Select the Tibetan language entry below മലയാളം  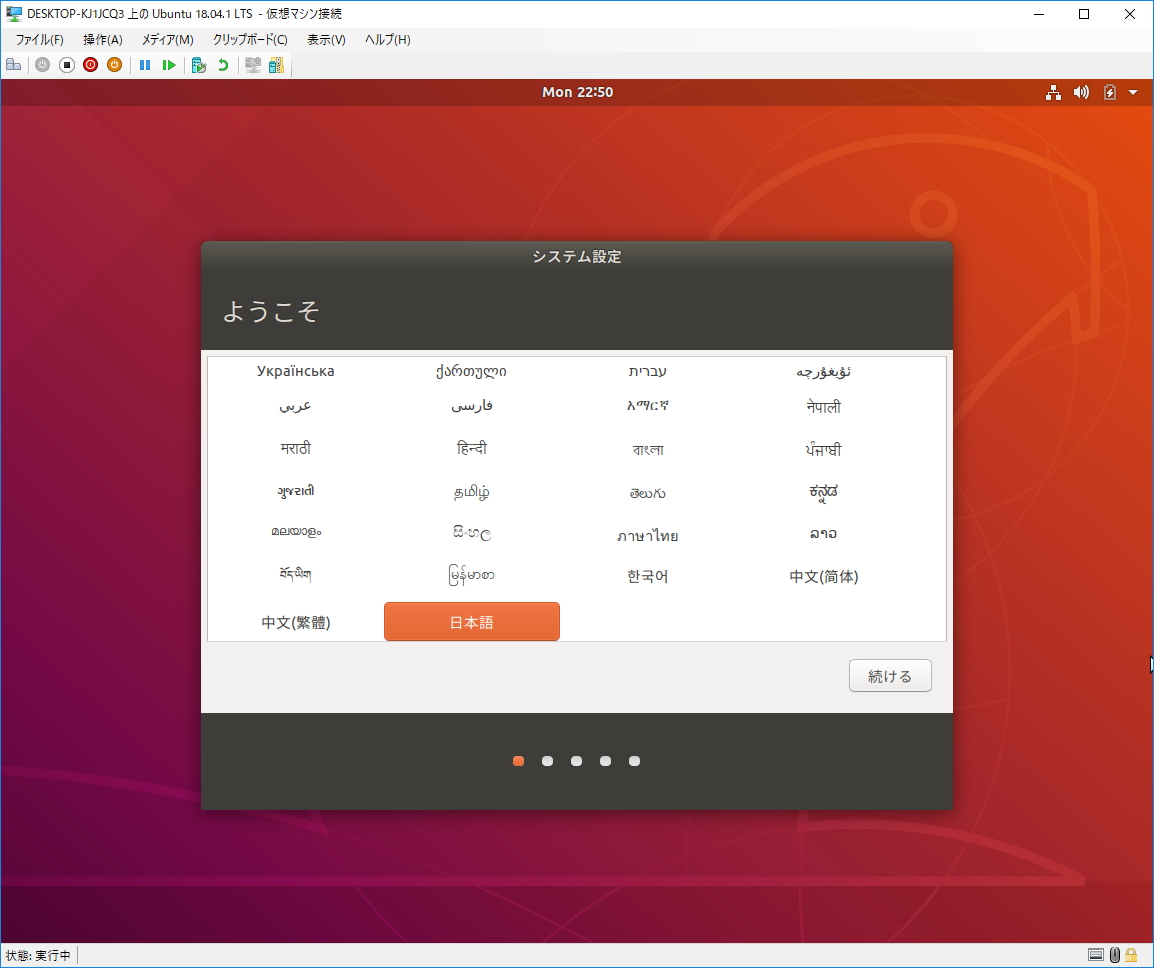[295, 574]
